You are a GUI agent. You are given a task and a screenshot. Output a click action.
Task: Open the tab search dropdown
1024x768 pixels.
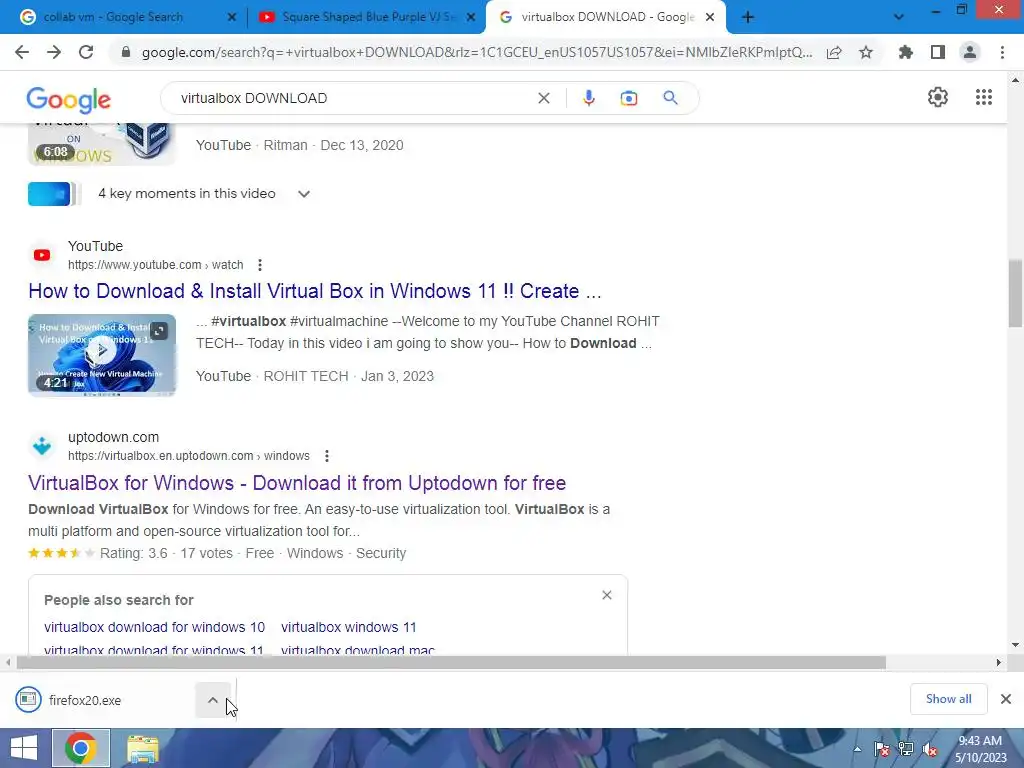point(899,17)
